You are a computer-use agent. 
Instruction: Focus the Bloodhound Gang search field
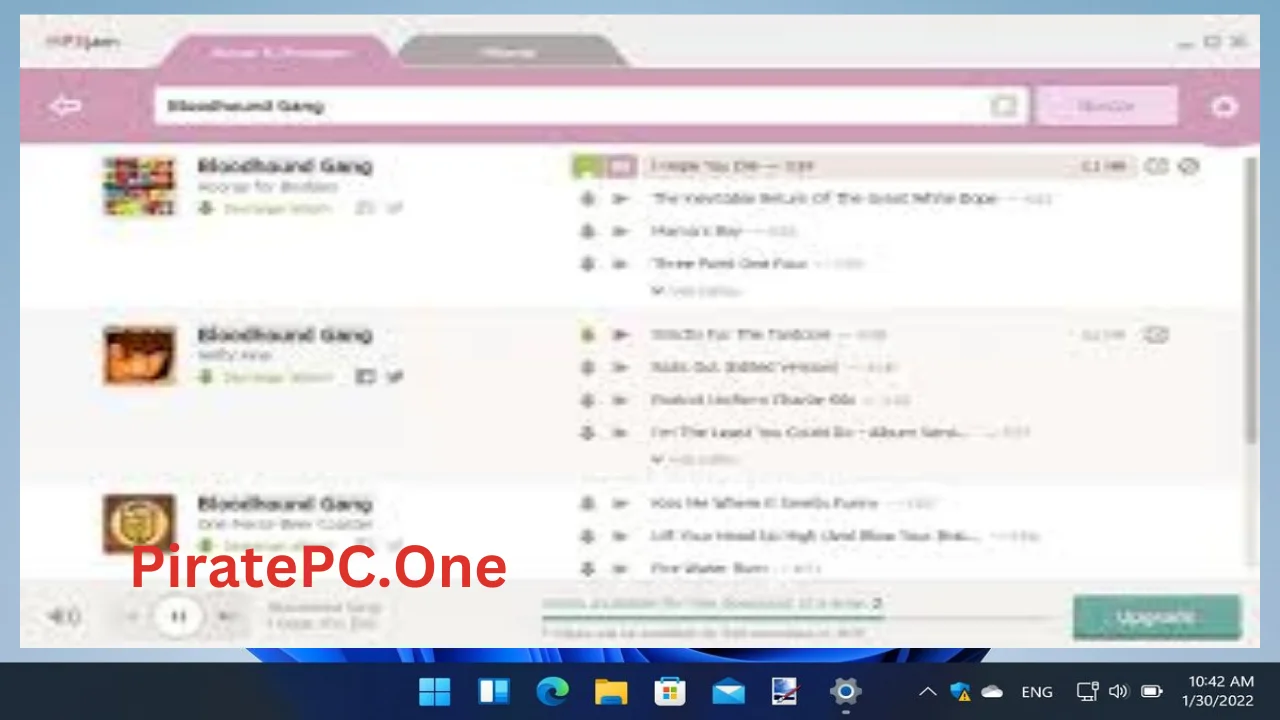click(590, 106)
